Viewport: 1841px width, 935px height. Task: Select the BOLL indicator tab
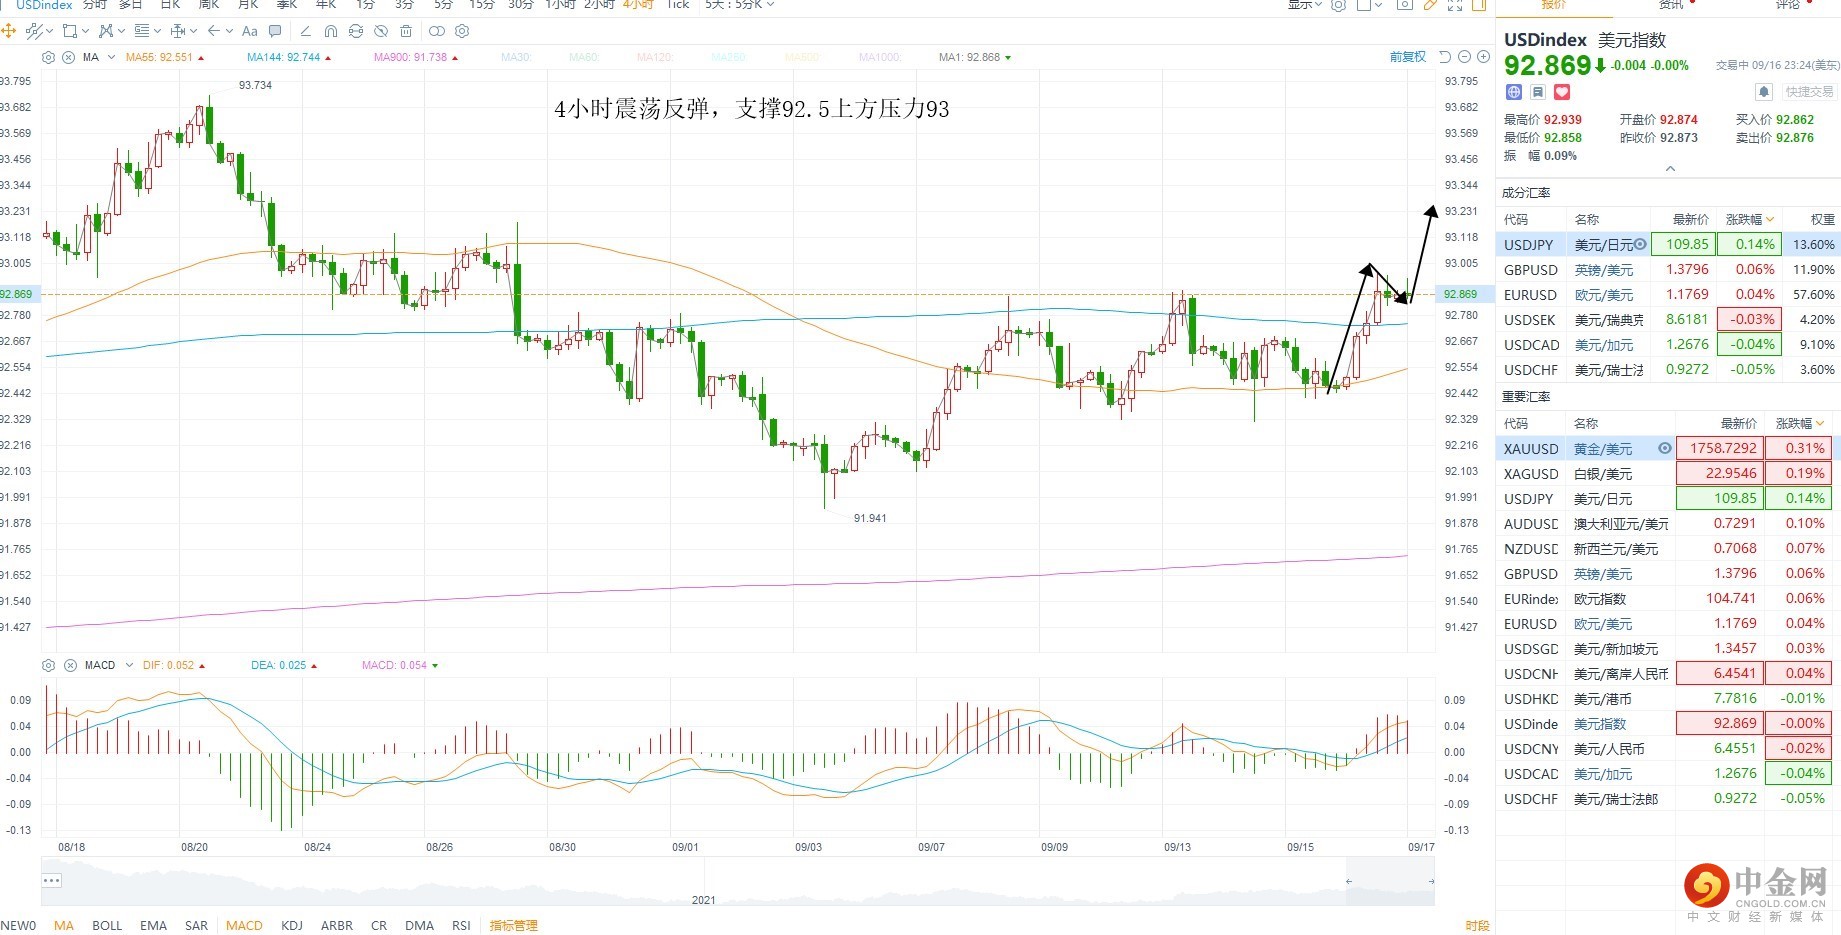pyautogui.click(x=107, y=925)
